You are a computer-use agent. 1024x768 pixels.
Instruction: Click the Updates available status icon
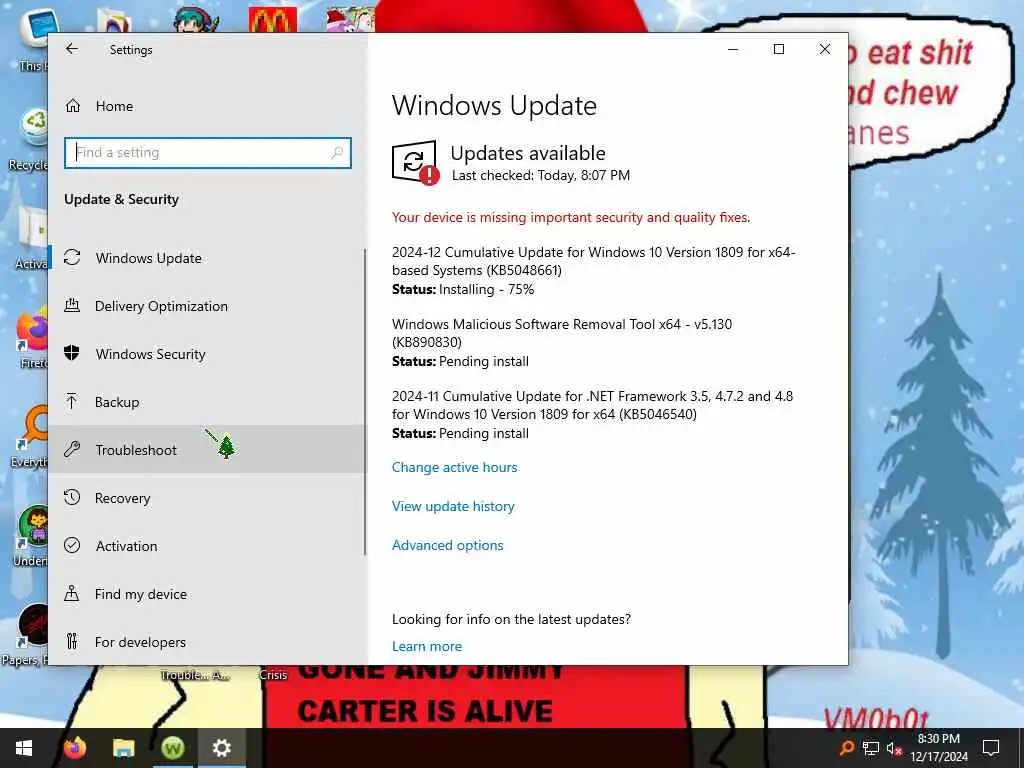pos(415,163)
